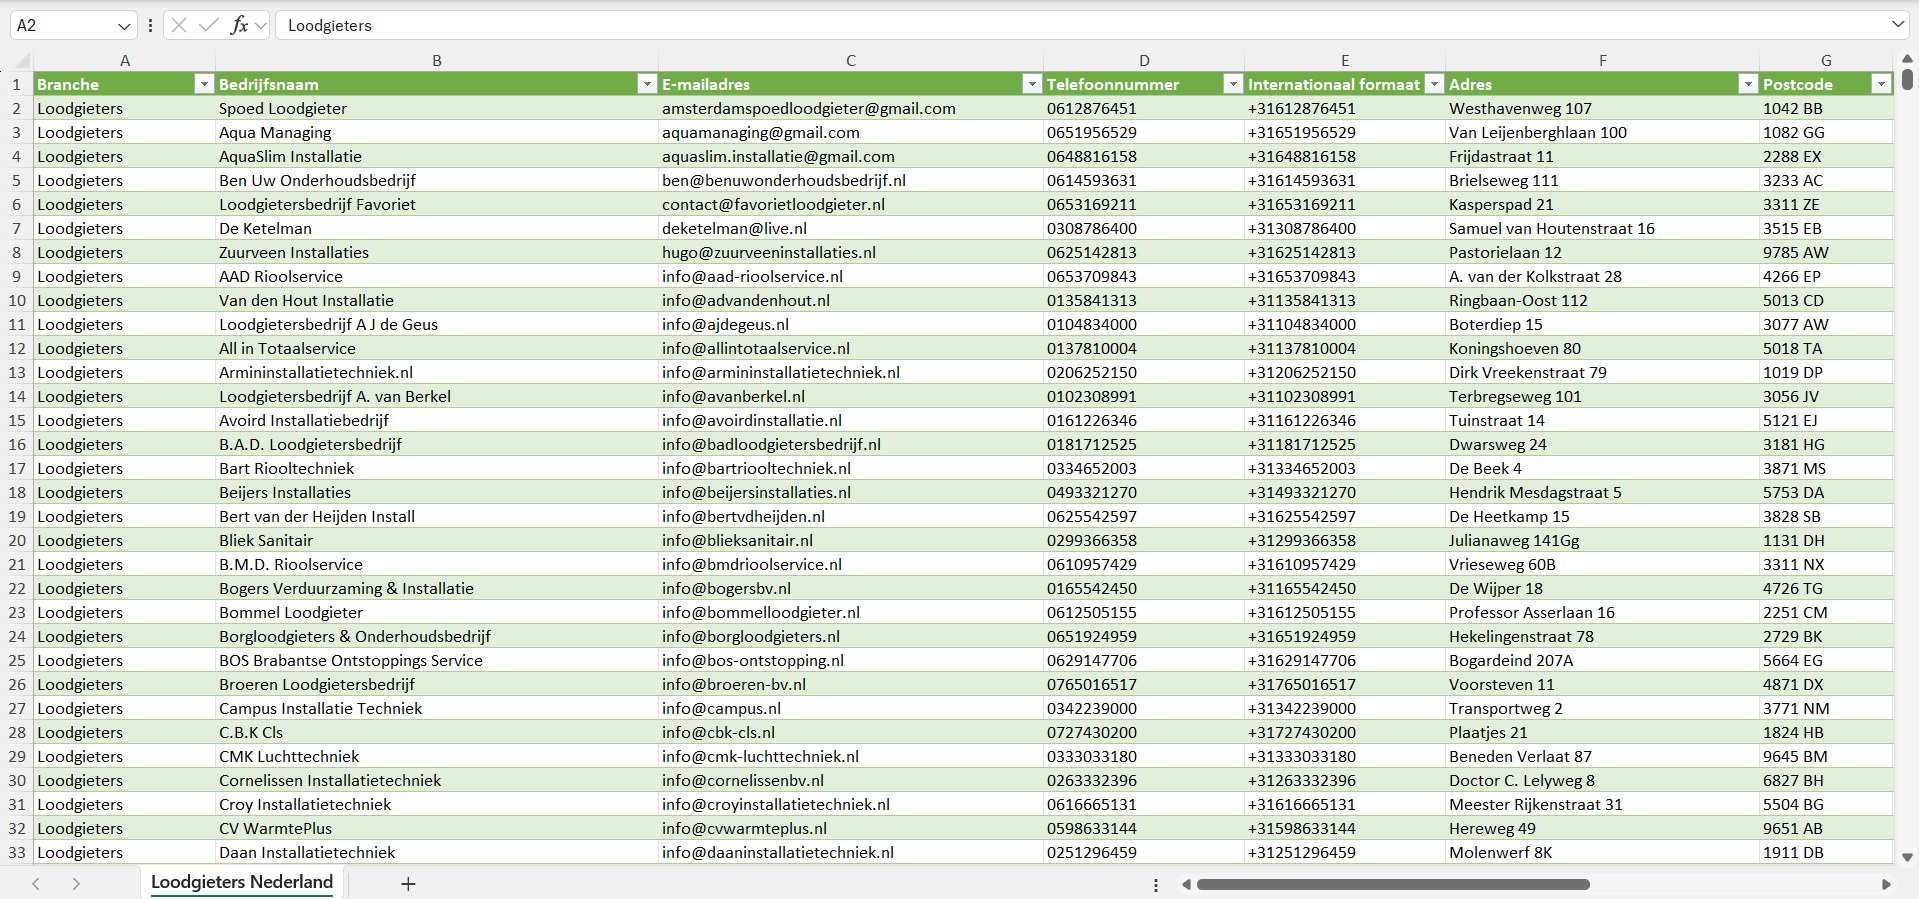The height and width of the screenshot is (899, 1919).
Task: Click the Insert Function fx icon
Action: tap(239, 25)
